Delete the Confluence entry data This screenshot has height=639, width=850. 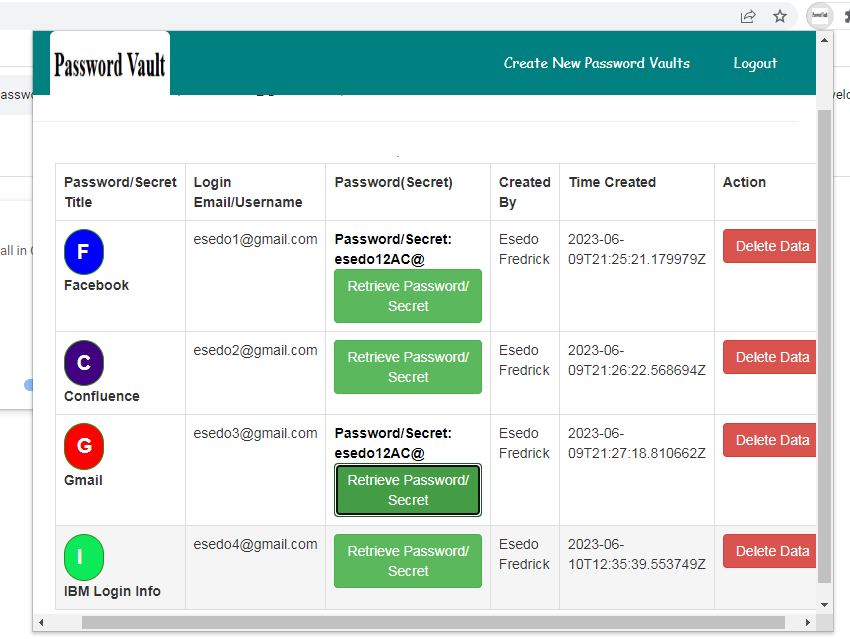coord(770,357)
